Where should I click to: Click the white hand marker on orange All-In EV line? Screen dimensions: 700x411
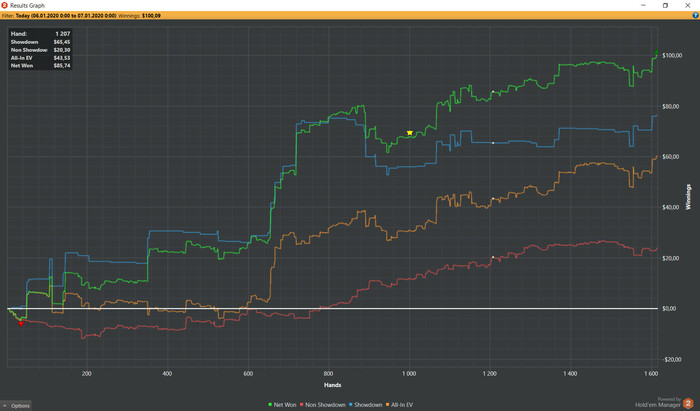coord(493,199)
